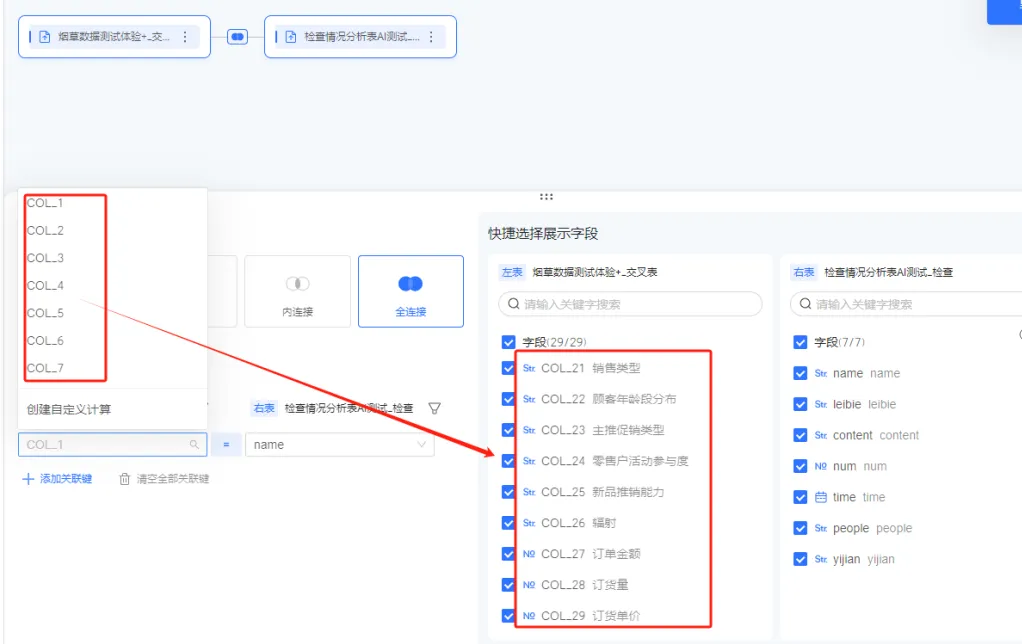Uncheck the COL_23 主推促销类型 checkbox
The image size is (1022, 644).
[x=508, y=430]
